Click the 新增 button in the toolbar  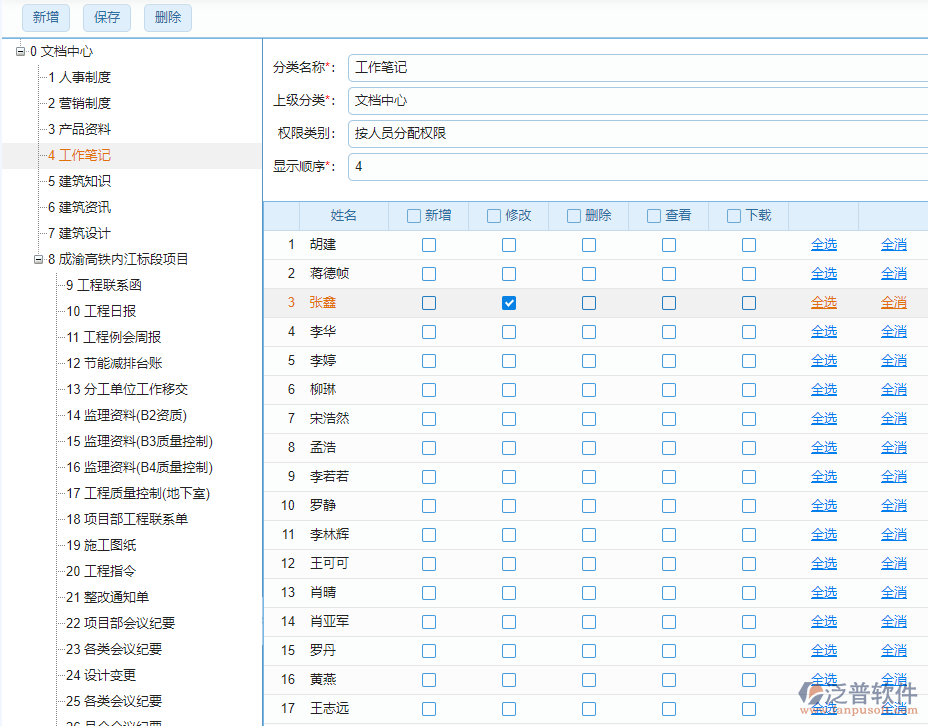click(x=45, y=17)
